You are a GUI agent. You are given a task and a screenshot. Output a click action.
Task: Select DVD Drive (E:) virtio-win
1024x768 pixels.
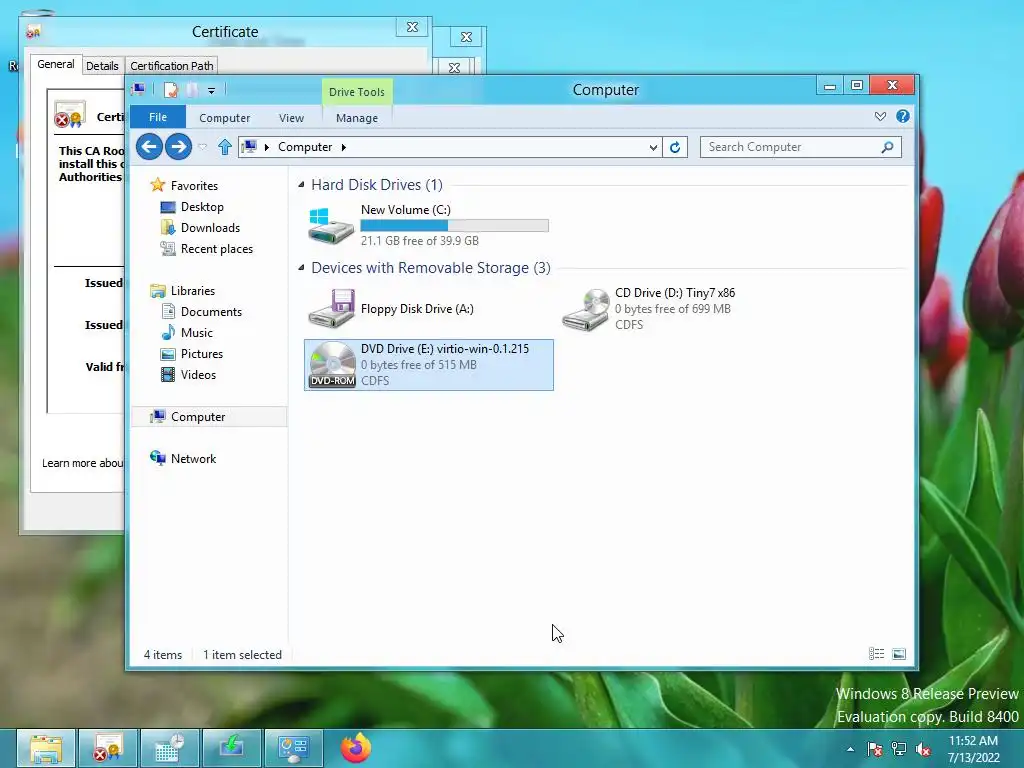[428, 364]
